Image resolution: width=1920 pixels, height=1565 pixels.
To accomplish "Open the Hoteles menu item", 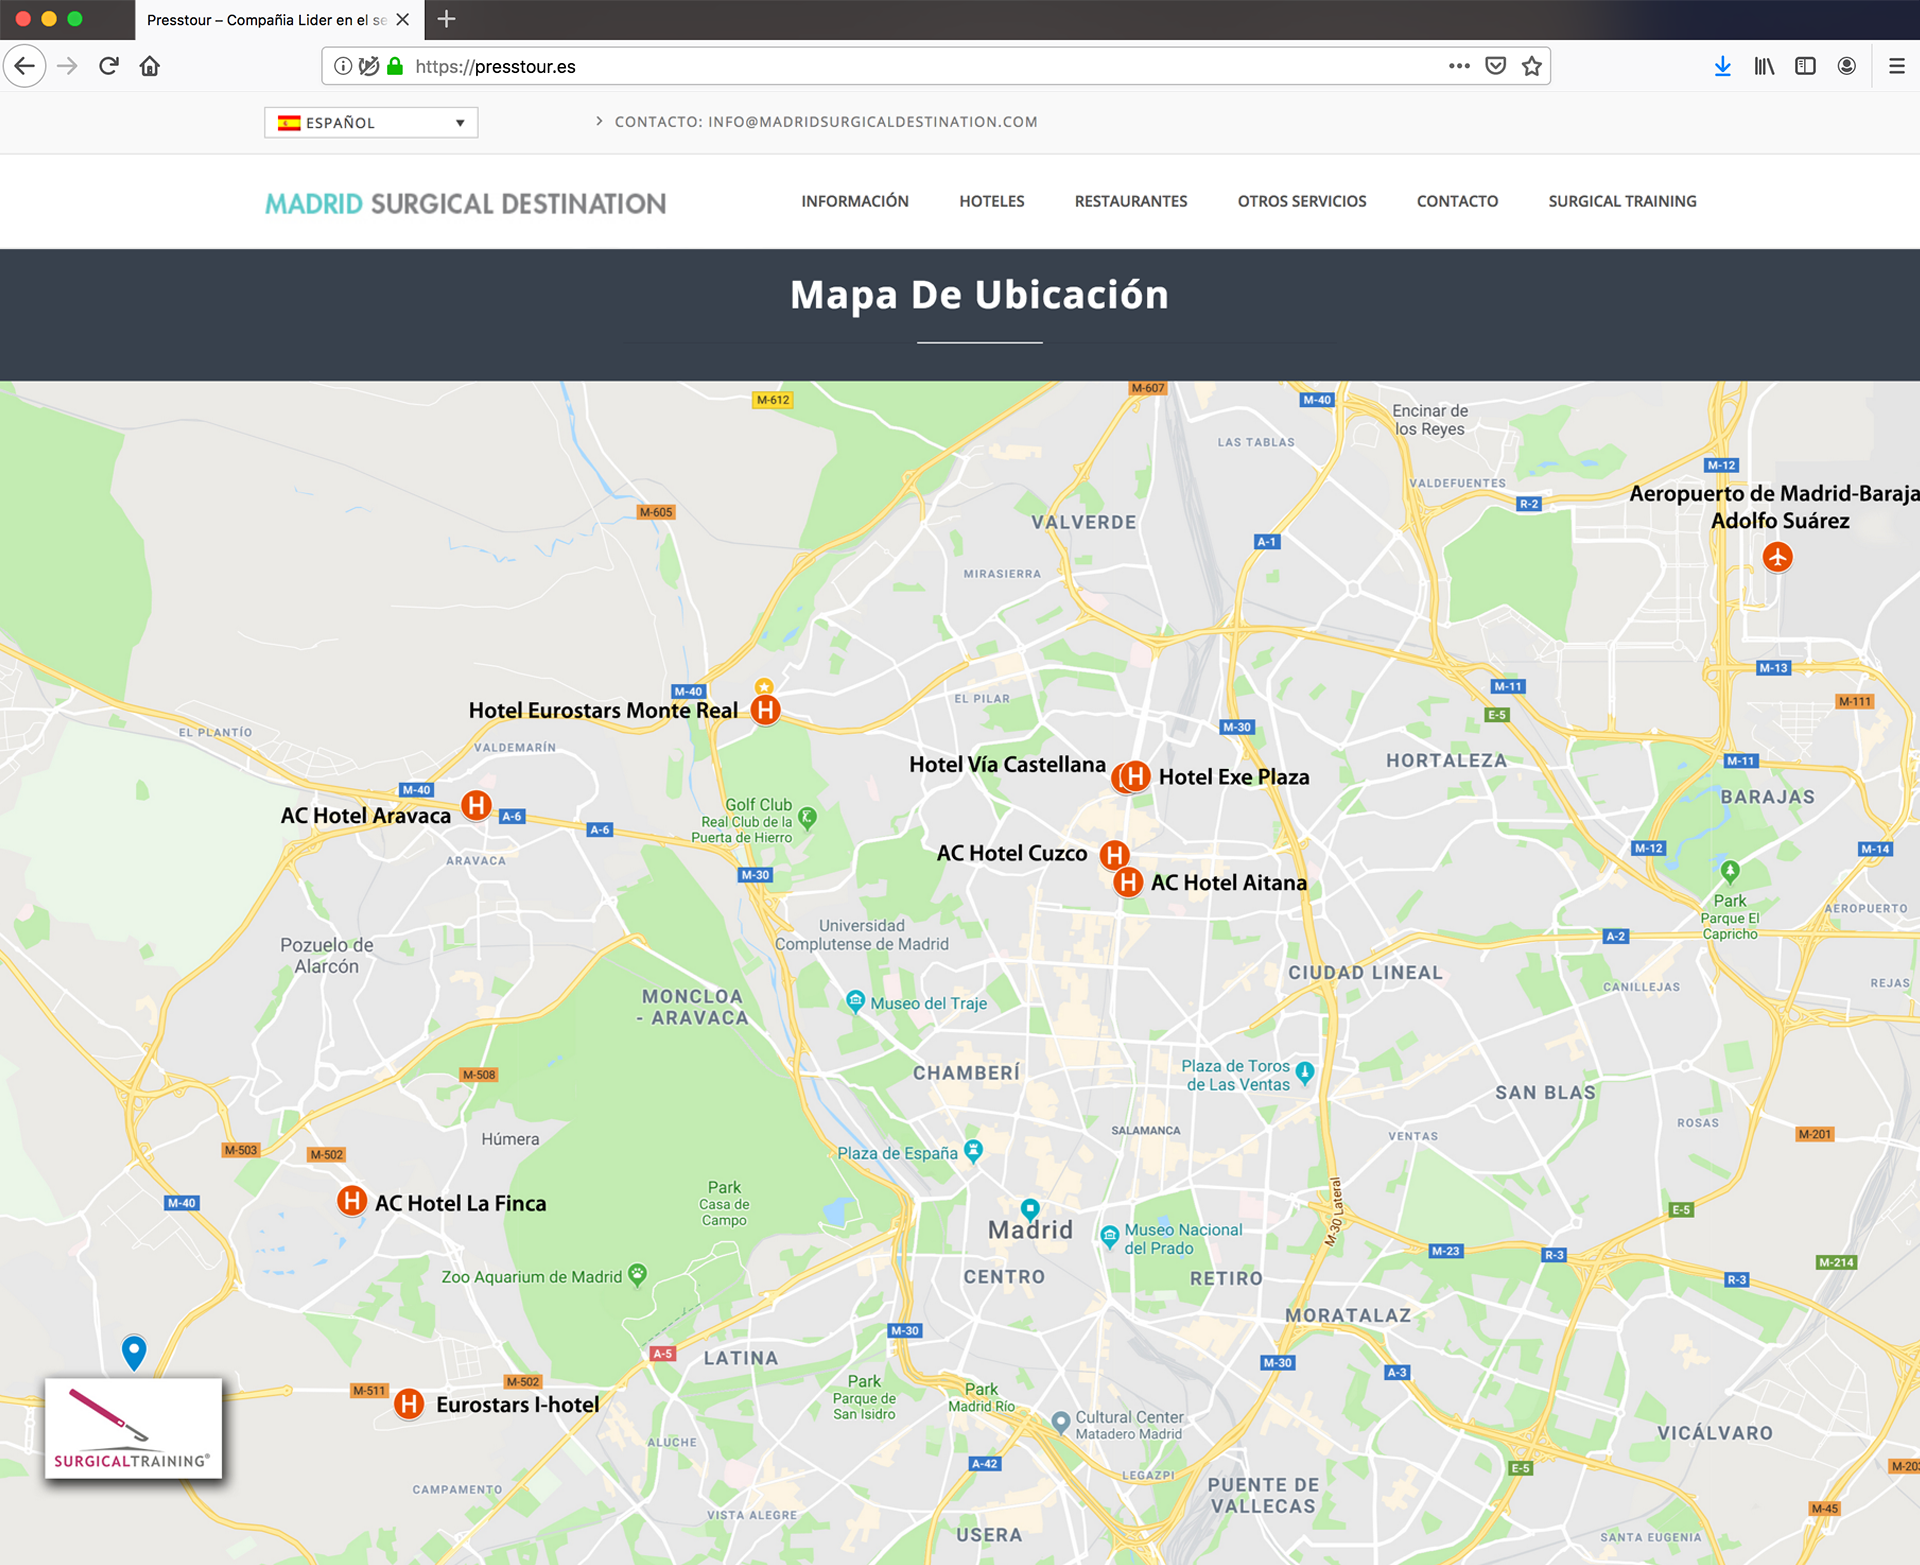I will (x=991, y=201).
